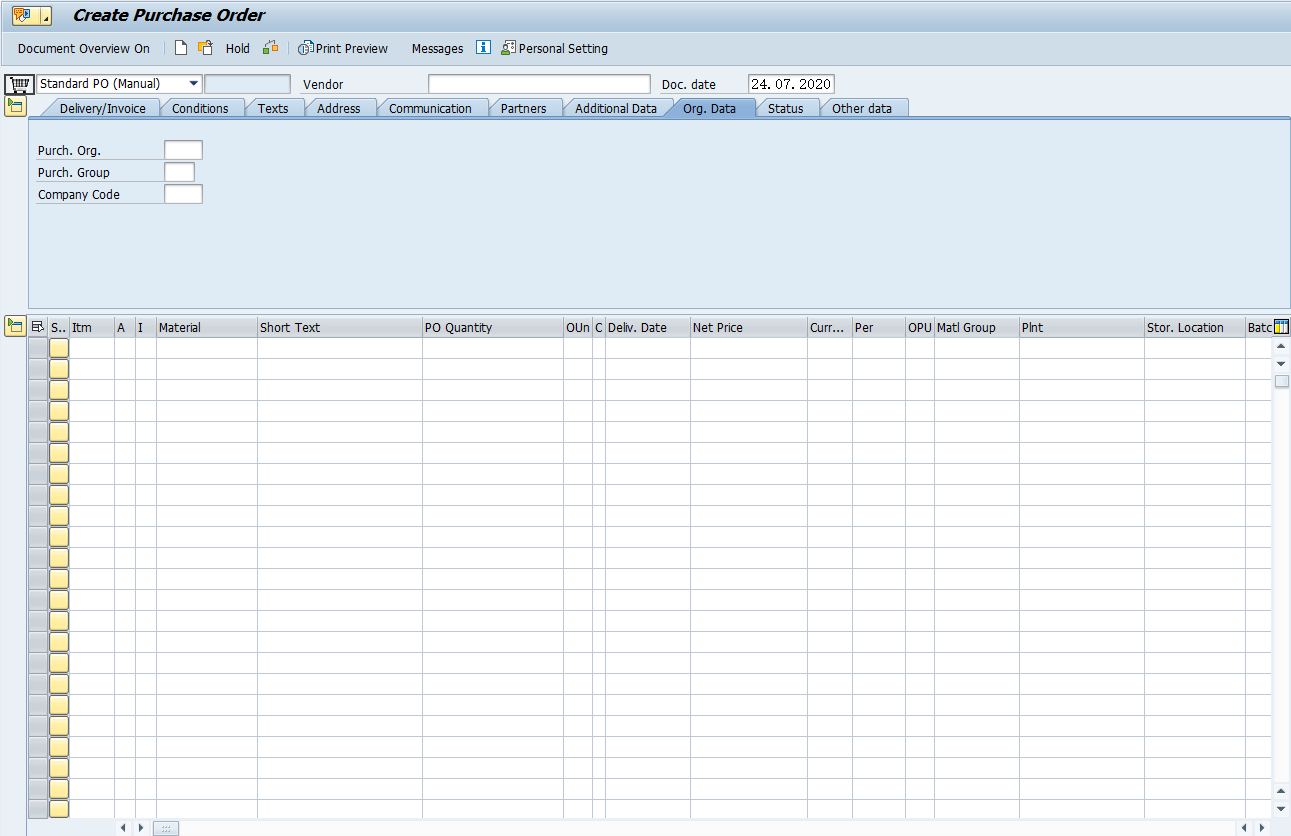Click the Vendor input field
The image size is (1291, 836).
point(537,83)
